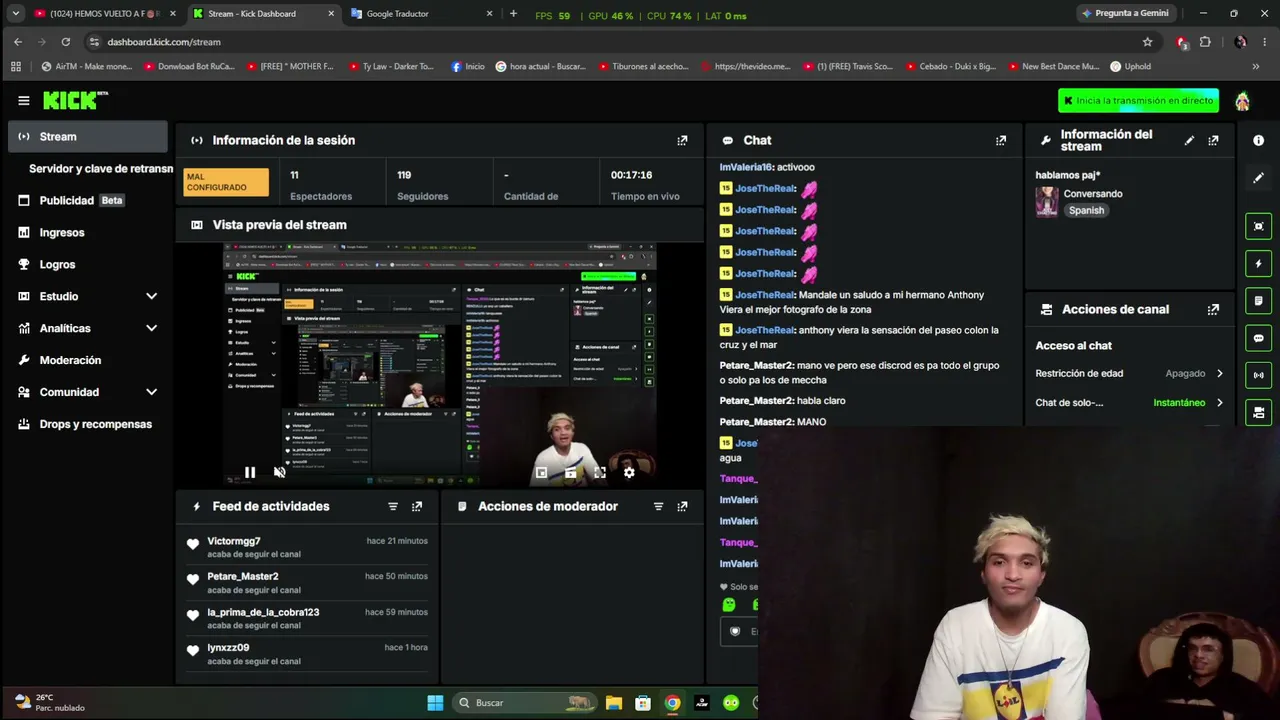Viewport: 1280px width, 720px height.
Task: Pop out the Acciones de moderador panel
Action: click(x=682, y=507)
